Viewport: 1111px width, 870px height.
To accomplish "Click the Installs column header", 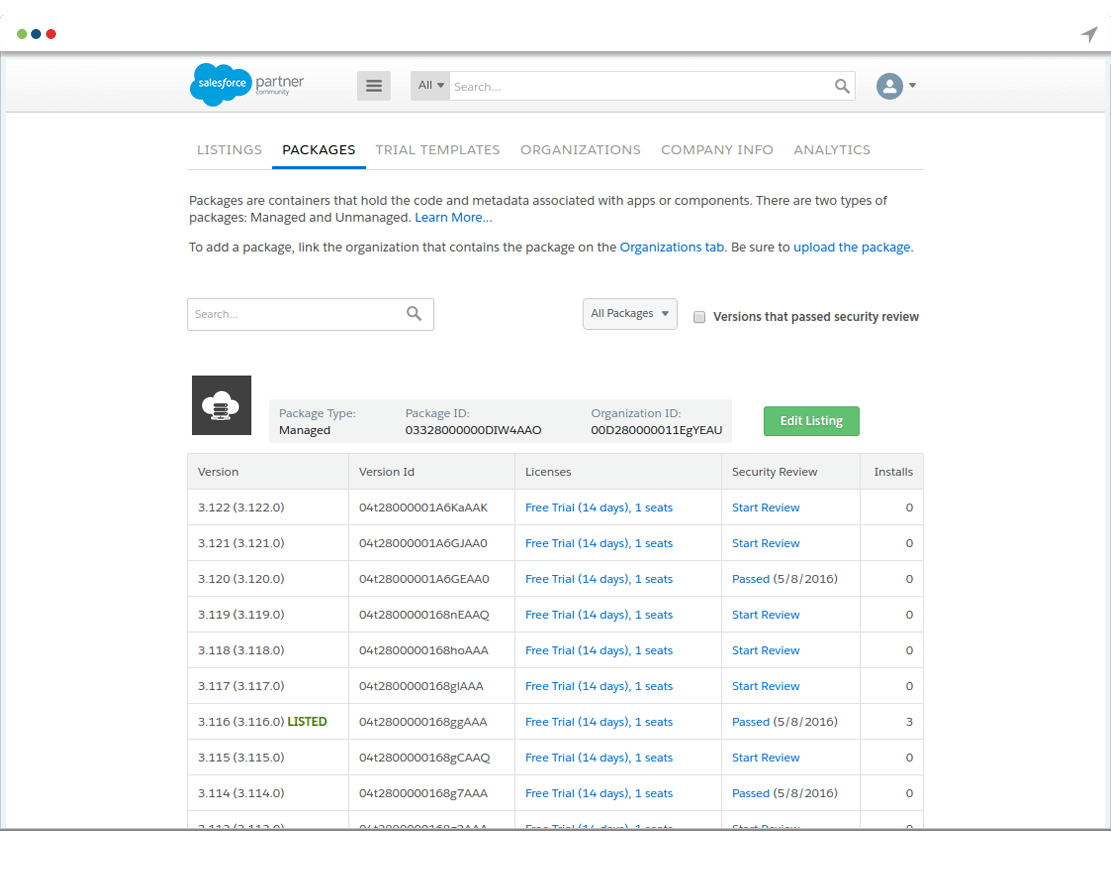I will 893,472.
